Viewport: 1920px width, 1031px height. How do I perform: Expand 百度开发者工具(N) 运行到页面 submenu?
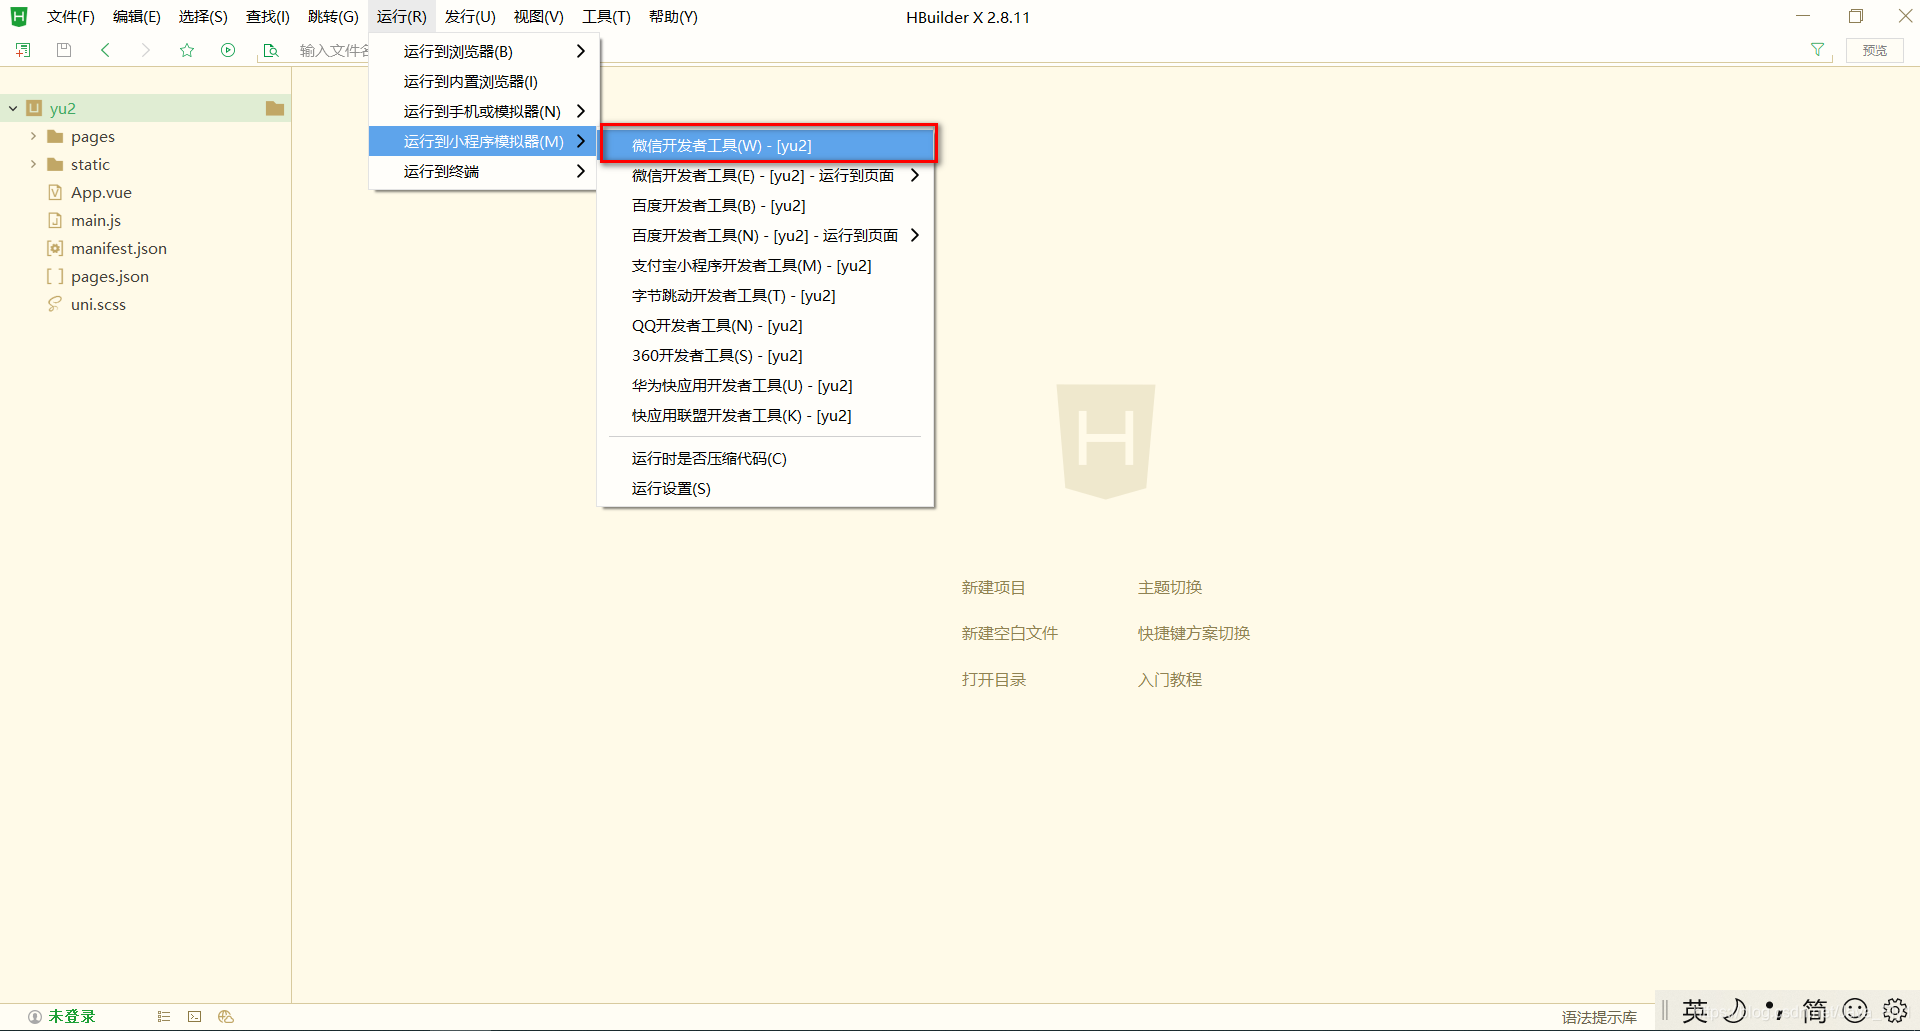coord(768,235)
